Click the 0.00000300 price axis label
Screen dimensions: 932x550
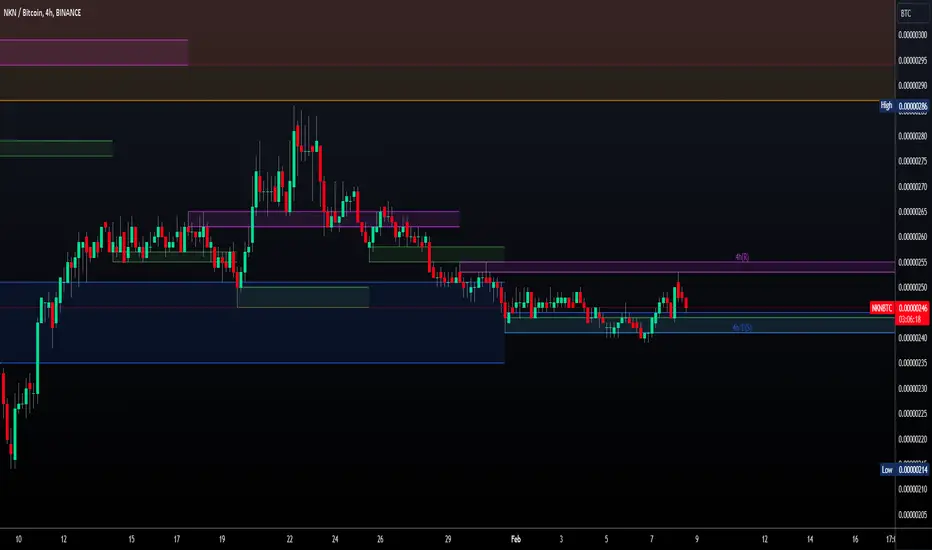point(912,35)
